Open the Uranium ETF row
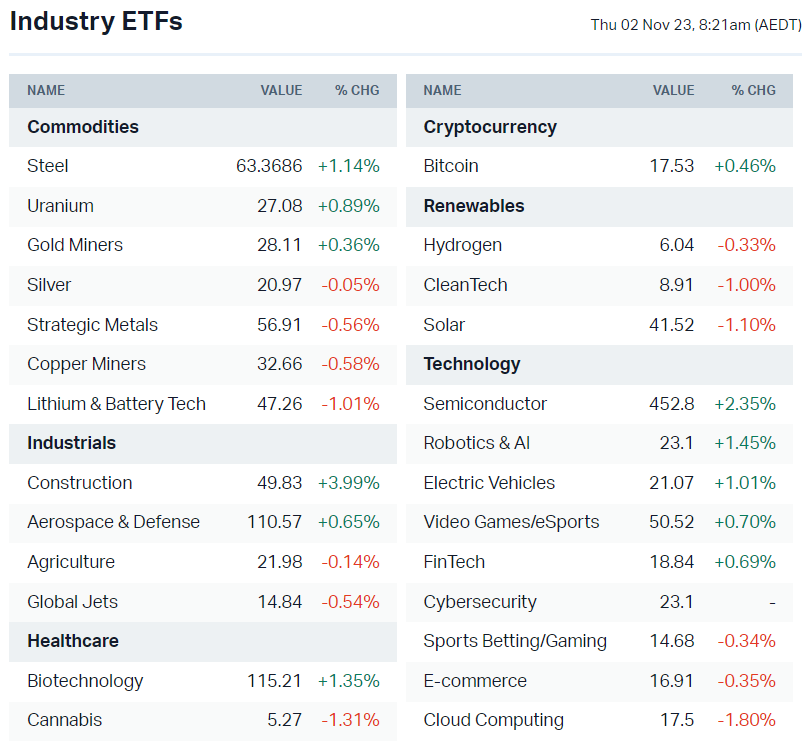This screenshot has height=742, width=808. tap(60, 206)
